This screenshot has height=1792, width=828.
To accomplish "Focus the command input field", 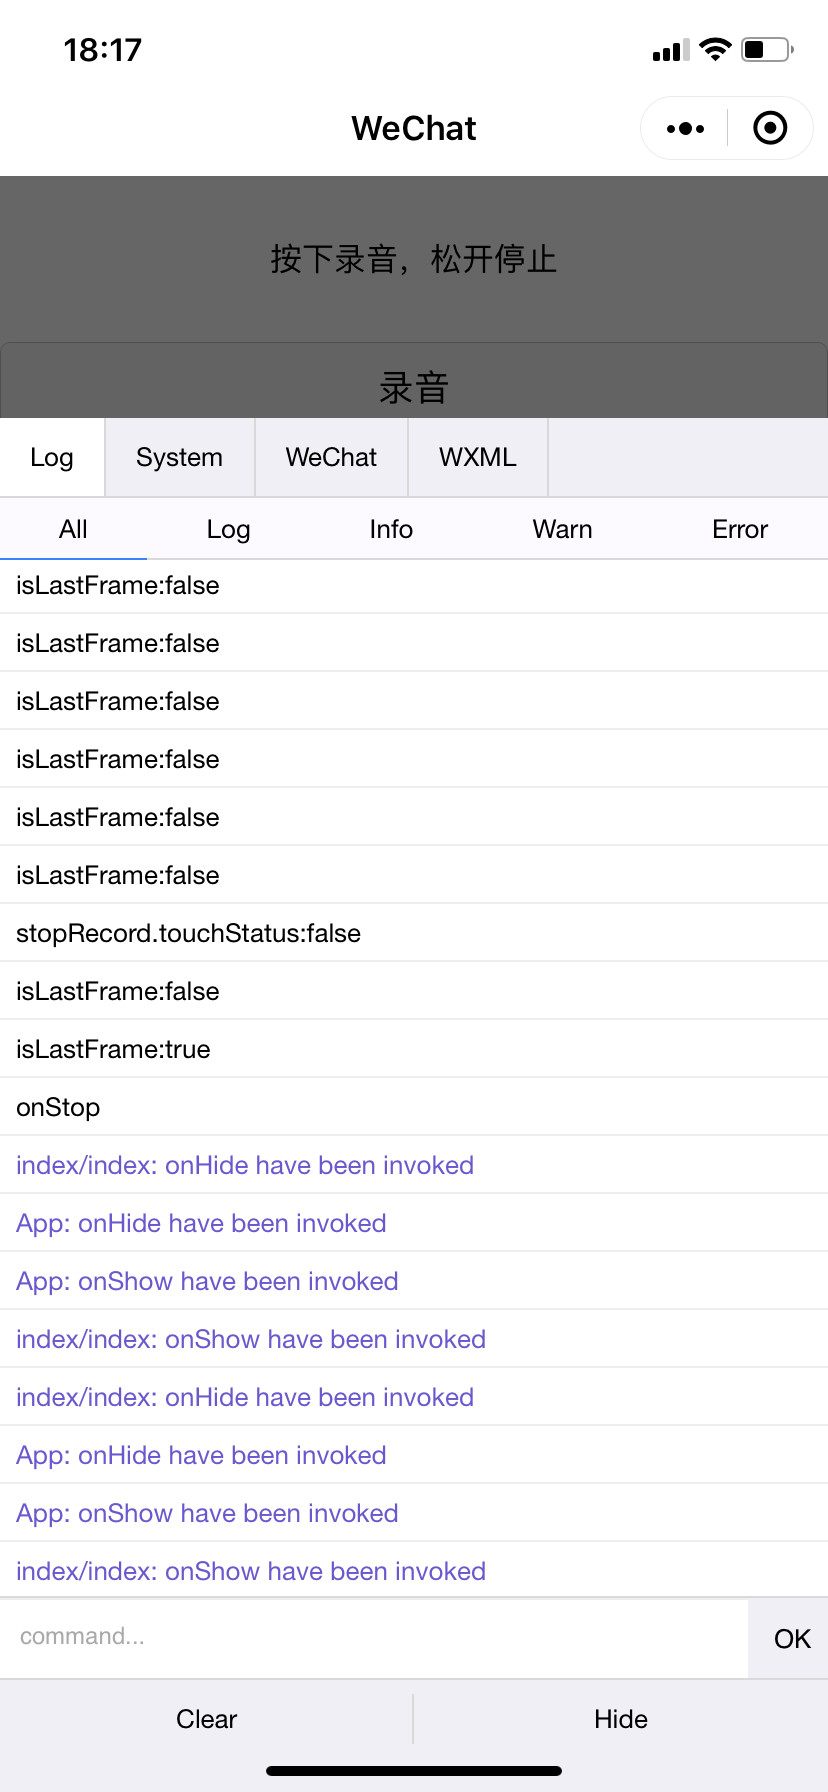I will click(x=374, y=1637).
